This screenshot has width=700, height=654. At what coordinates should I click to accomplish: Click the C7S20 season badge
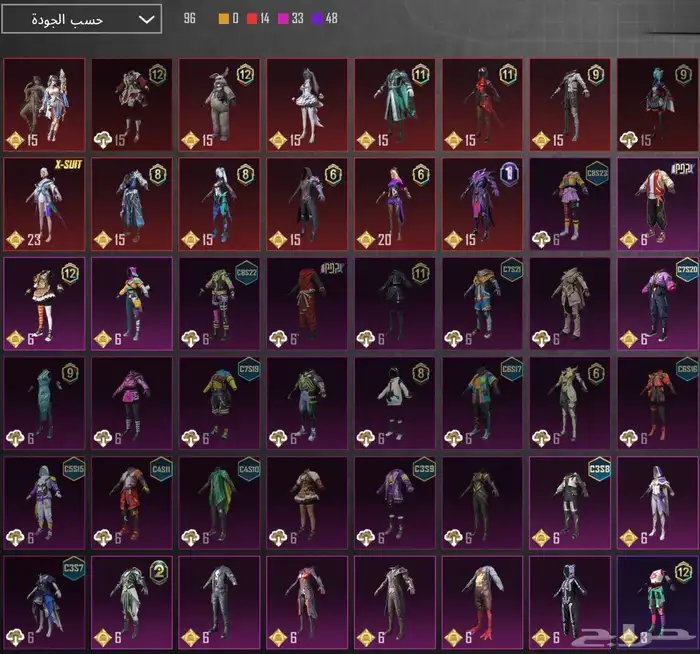686,271
